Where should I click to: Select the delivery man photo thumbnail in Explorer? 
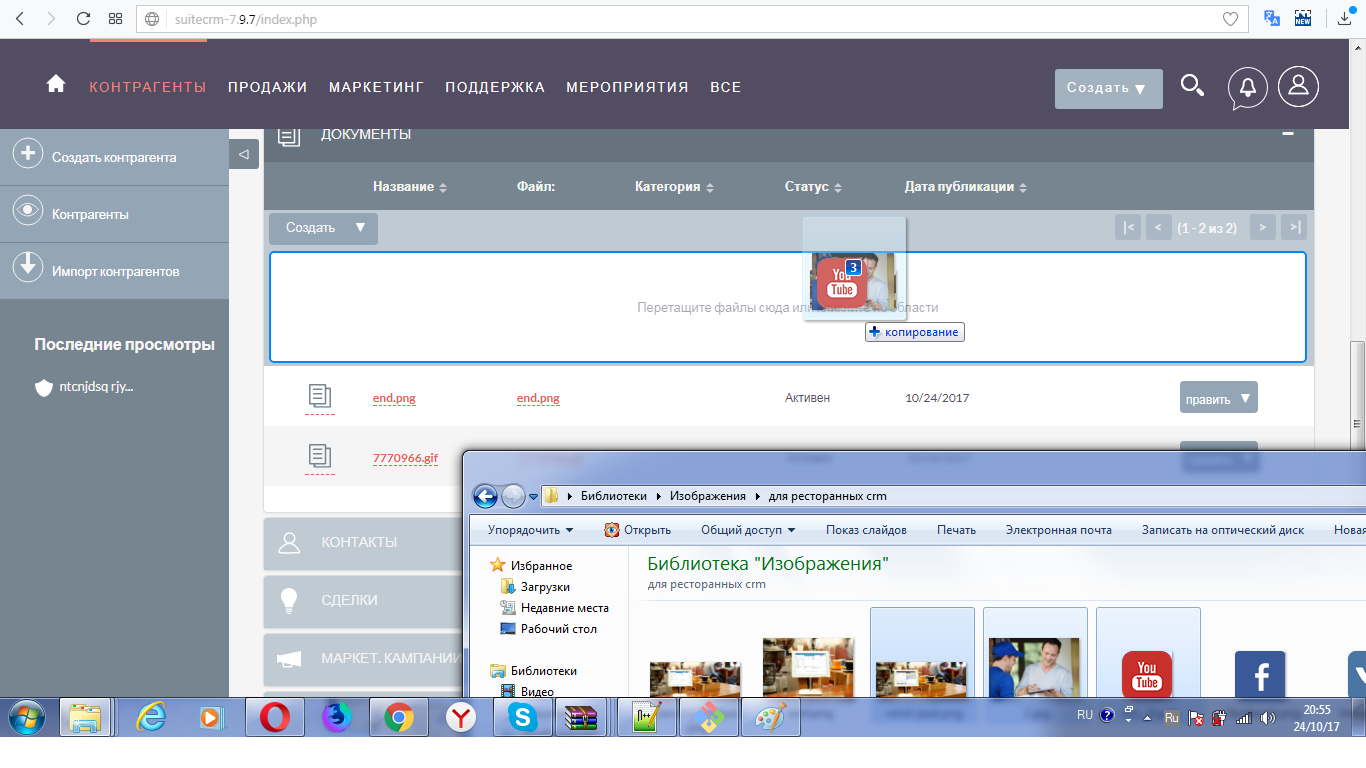pos(1034,667)
